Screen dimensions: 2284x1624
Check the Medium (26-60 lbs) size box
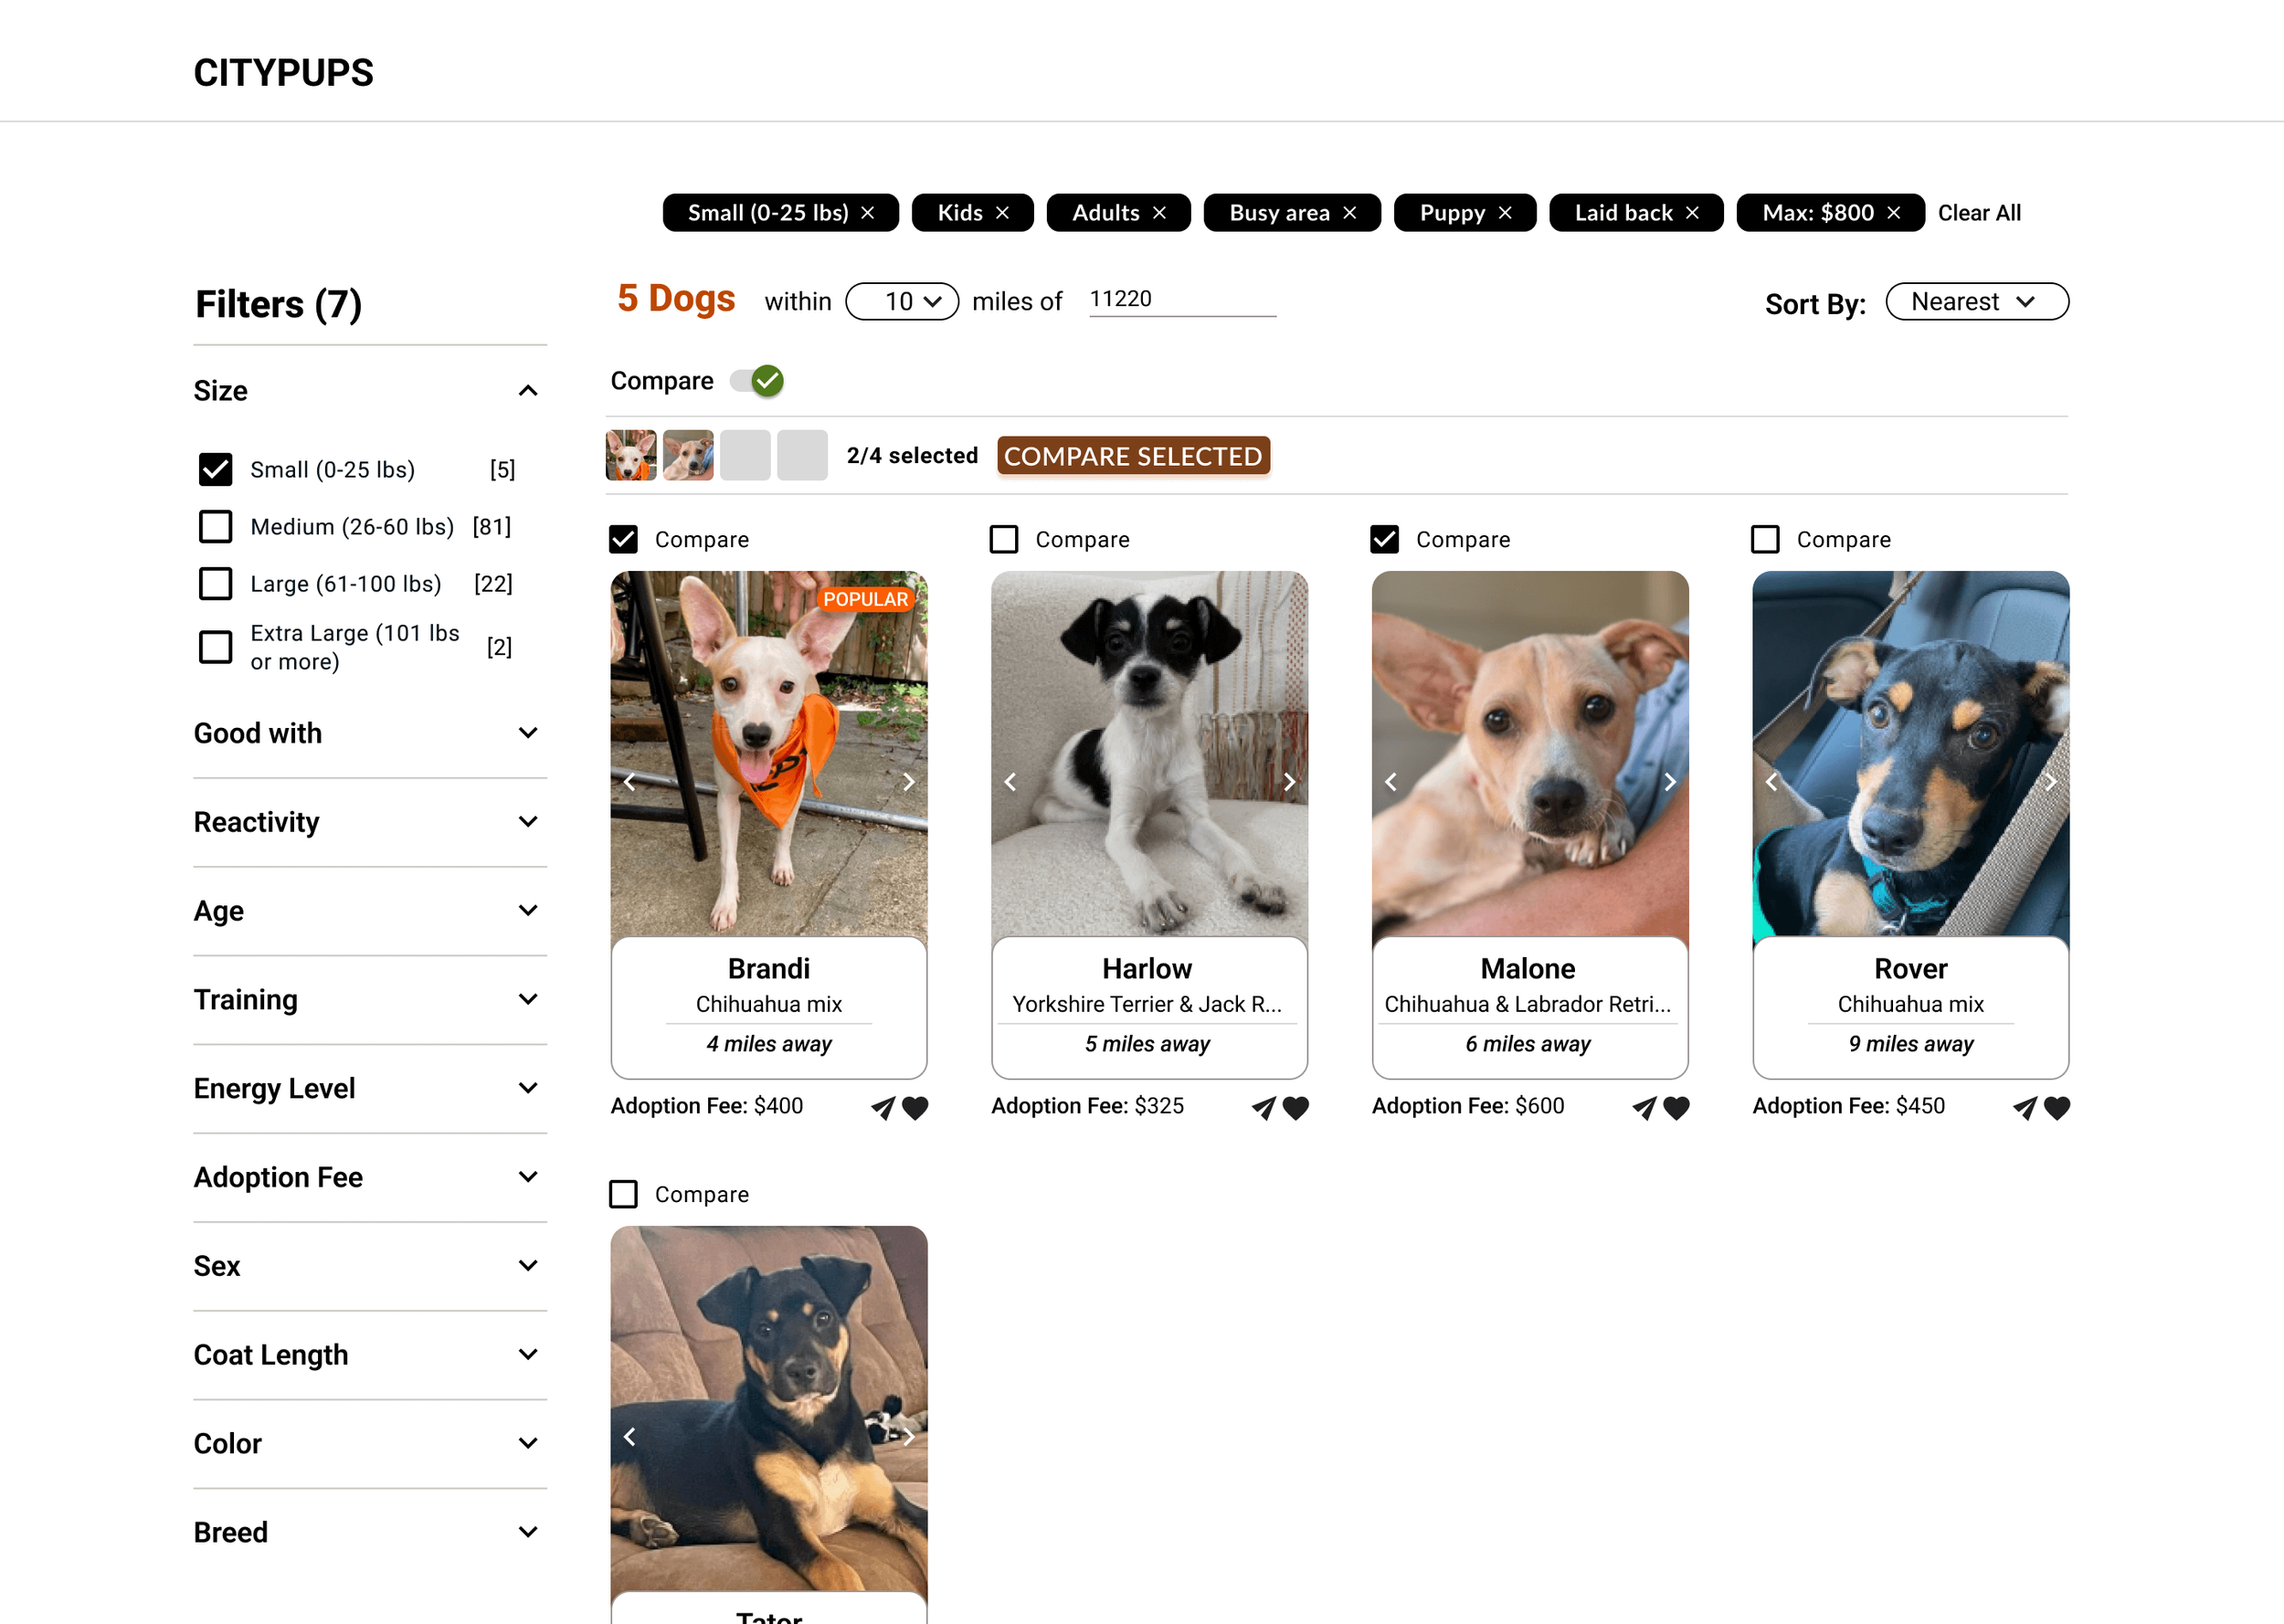(x=215, y=526)
